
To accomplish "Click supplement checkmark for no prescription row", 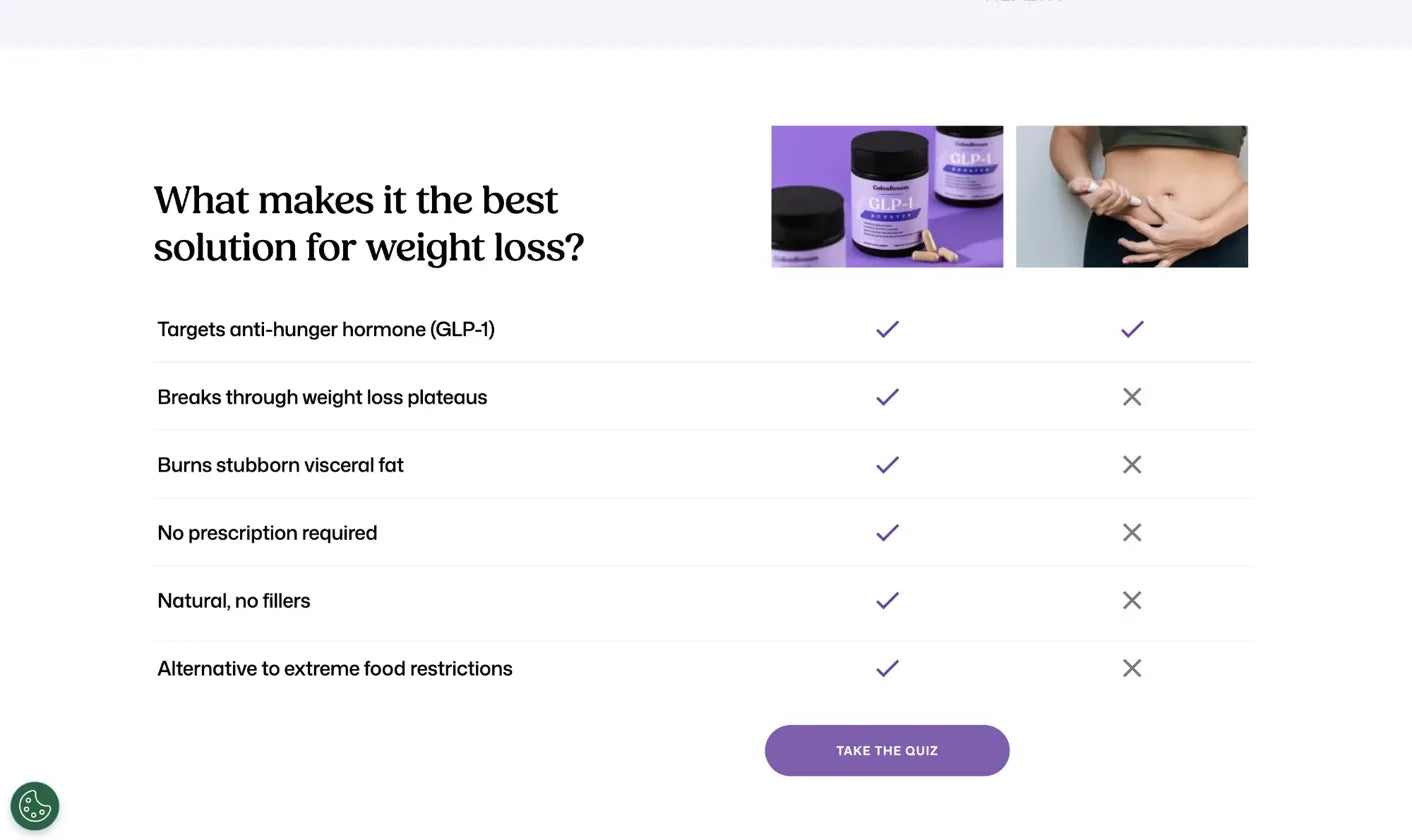I will (887, 533).
